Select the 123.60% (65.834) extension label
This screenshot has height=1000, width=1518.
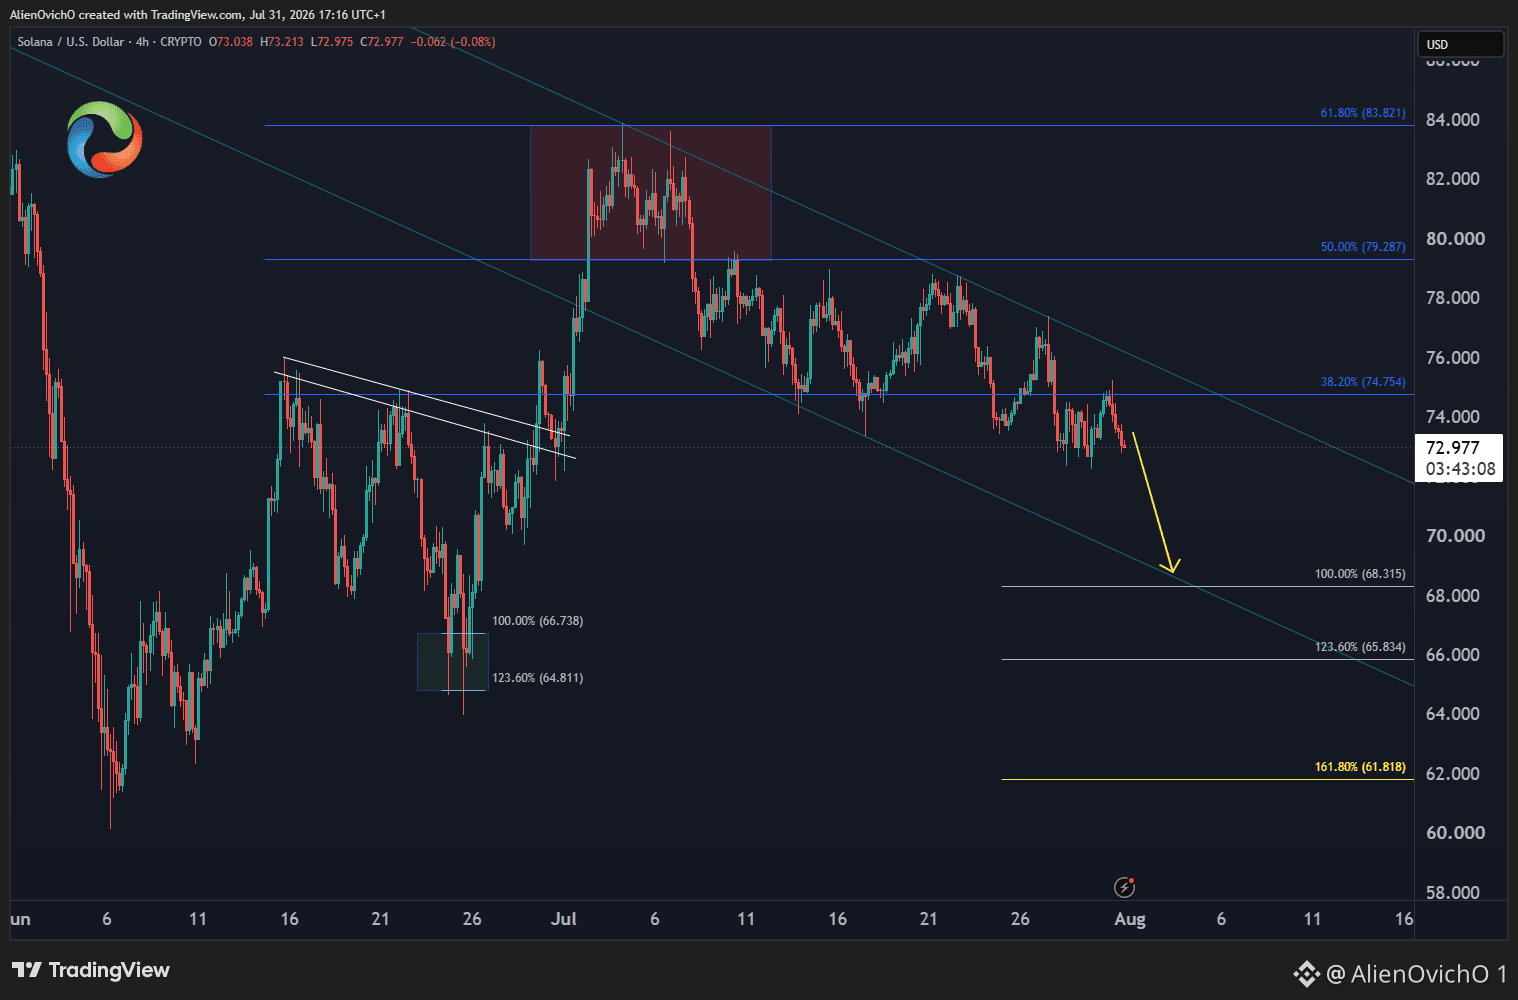click(1359, 647)
